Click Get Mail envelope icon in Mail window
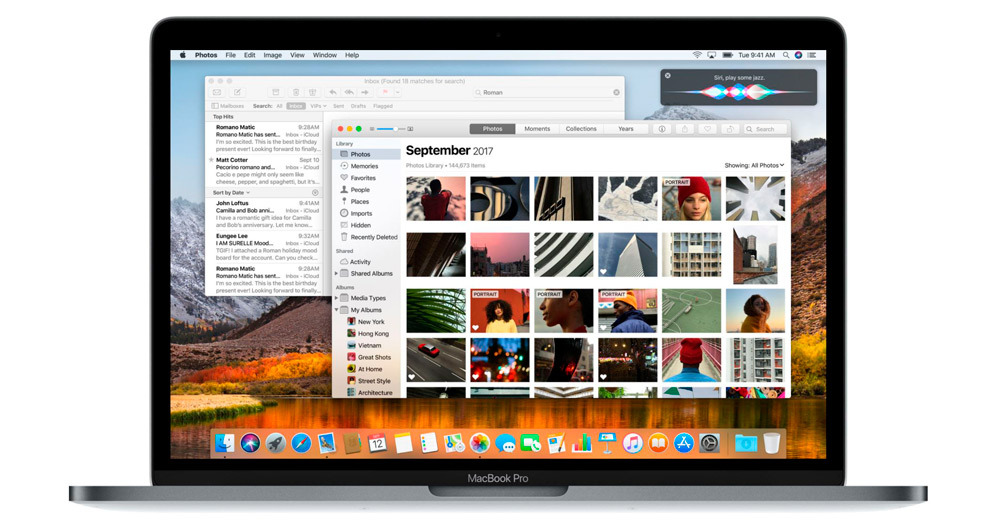Viewport: 1000px width, 528px height. tap(217, 92)
